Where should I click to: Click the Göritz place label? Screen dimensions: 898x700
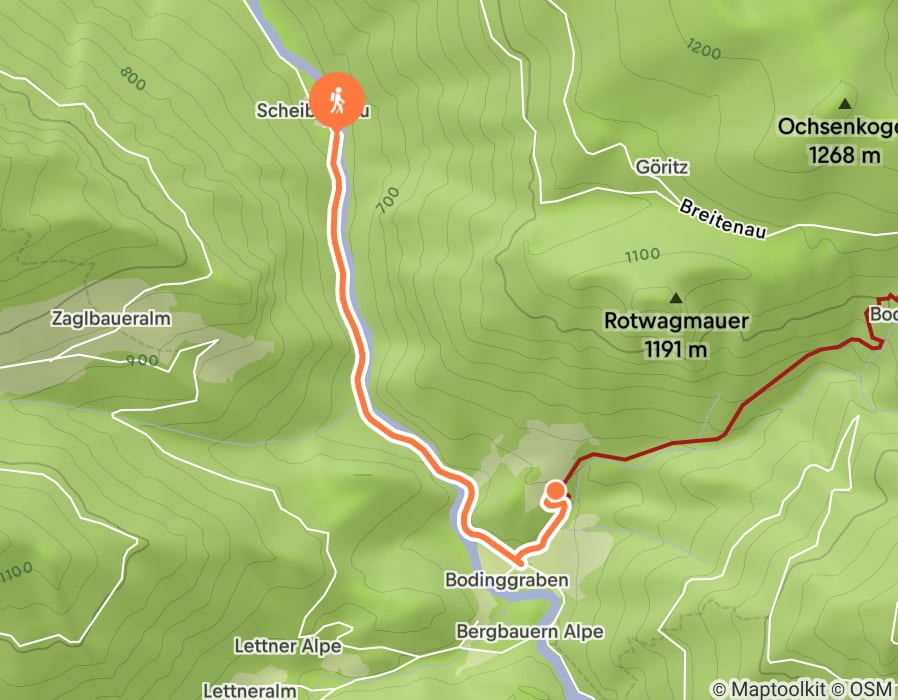662,167
